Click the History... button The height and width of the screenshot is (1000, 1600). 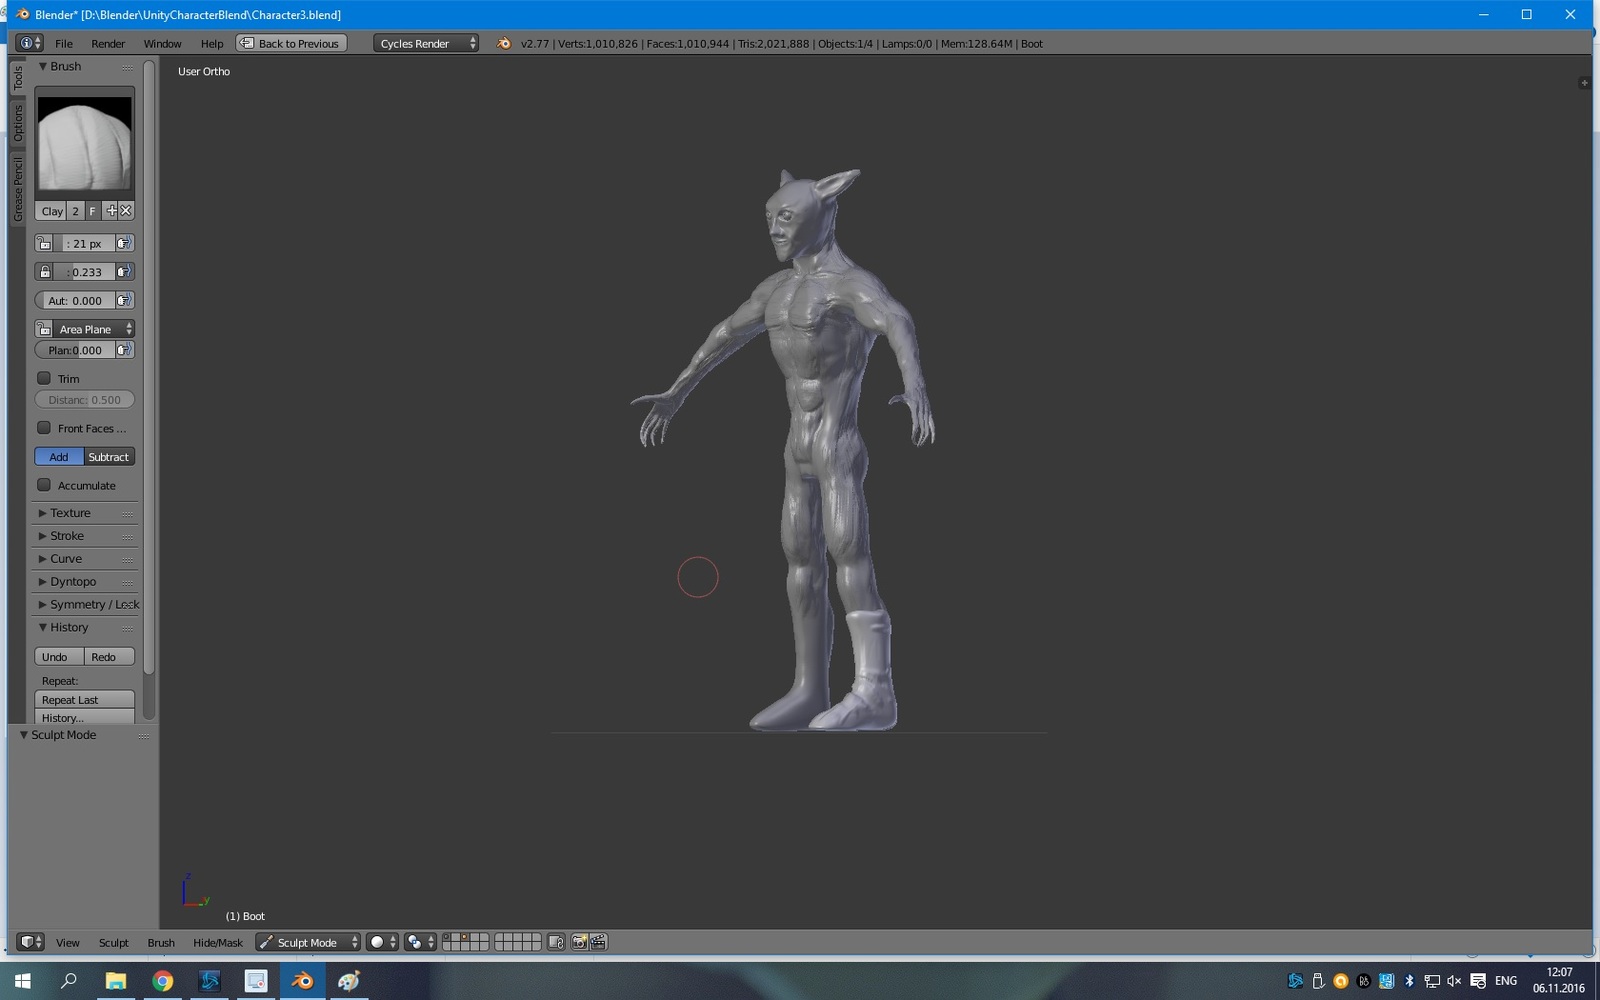[x=85, y=717]
